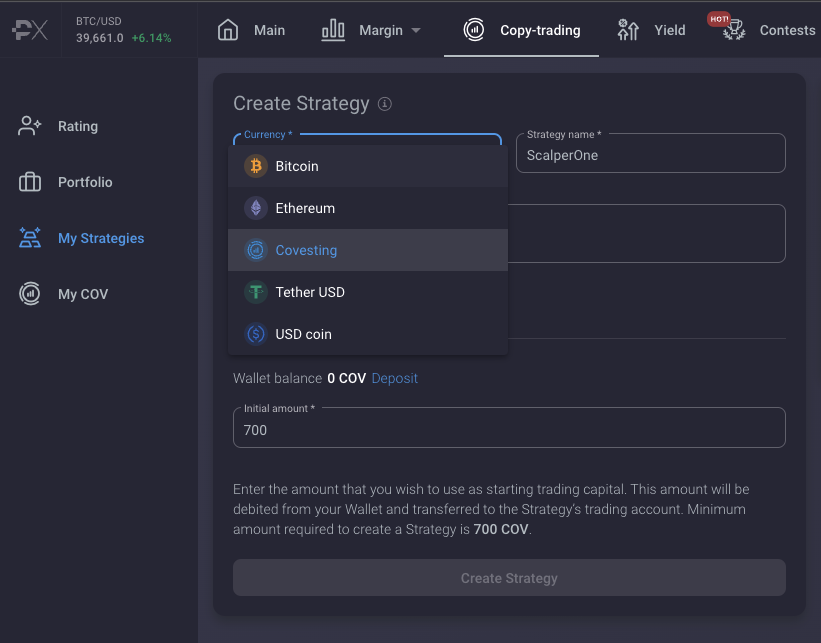
Task: Click the USD coin icon
Action: 256,334
